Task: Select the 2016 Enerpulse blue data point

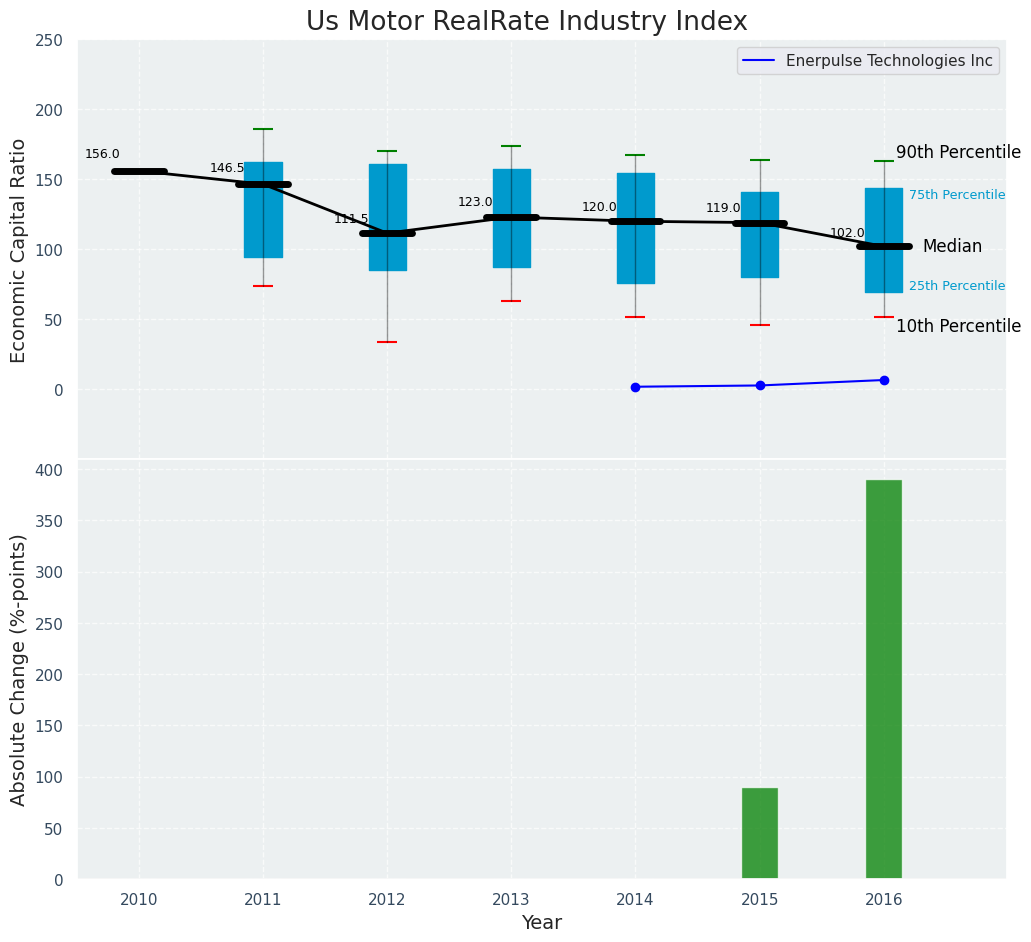Action: pos(884,380)
